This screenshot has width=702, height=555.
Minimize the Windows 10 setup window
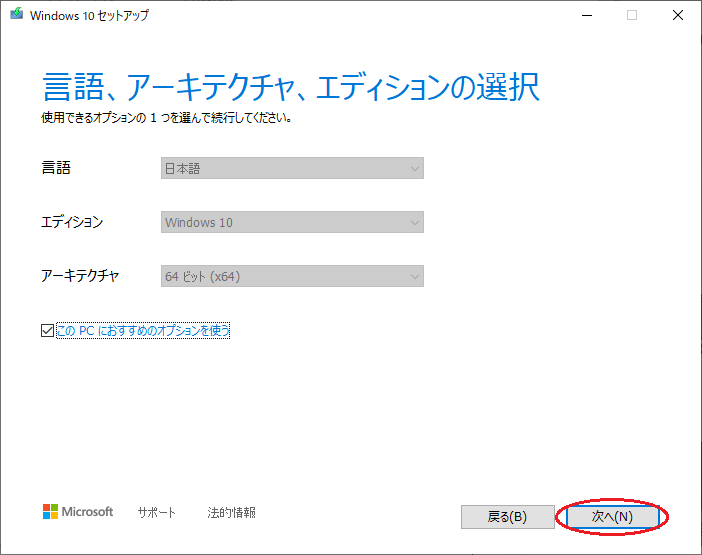(x=587, y=15)
